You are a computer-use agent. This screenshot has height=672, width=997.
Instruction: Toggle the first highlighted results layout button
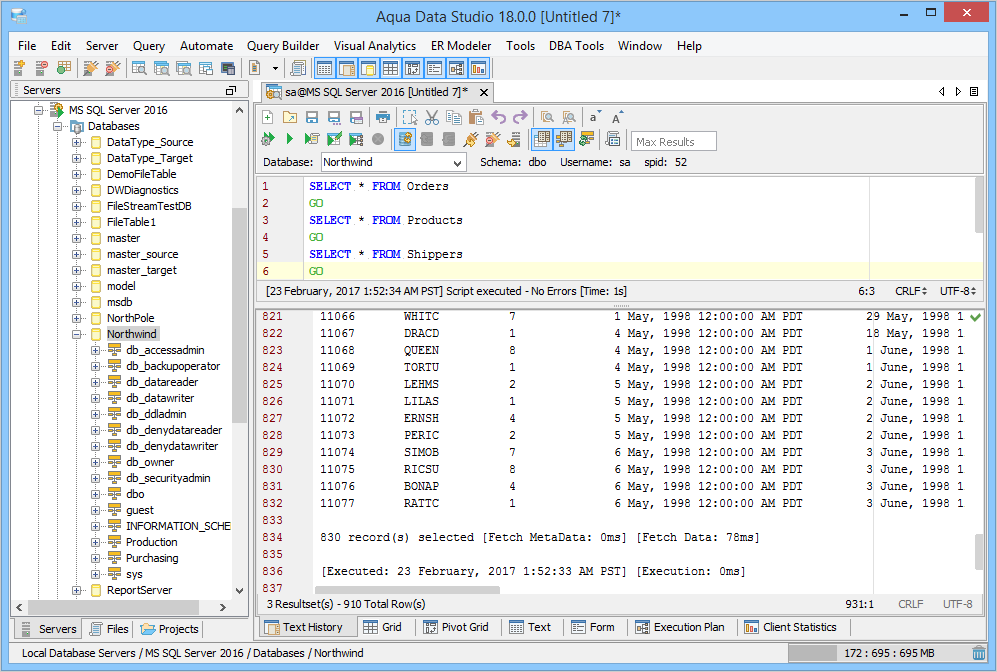(541, 140)
